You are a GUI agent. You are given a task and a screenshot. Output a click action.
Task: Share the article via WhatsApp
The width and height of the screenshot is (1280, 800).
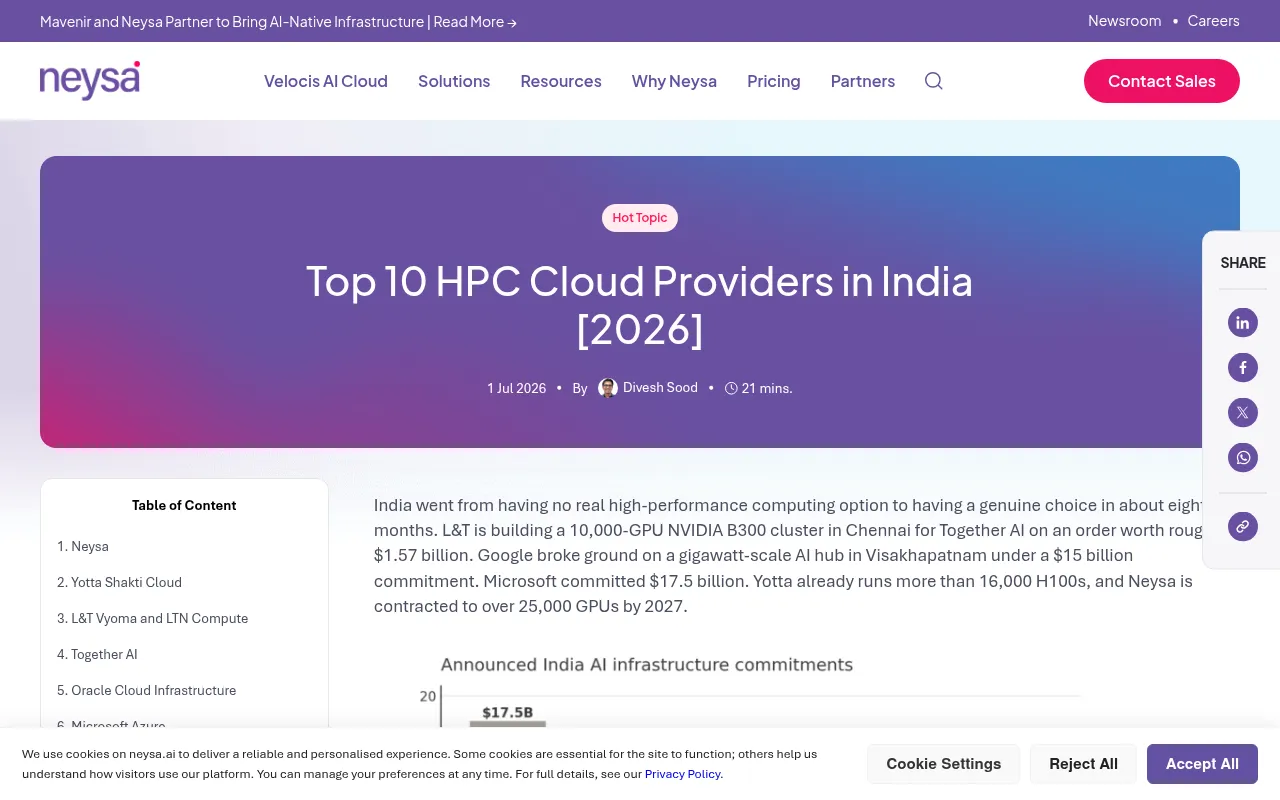point(1243,458)
